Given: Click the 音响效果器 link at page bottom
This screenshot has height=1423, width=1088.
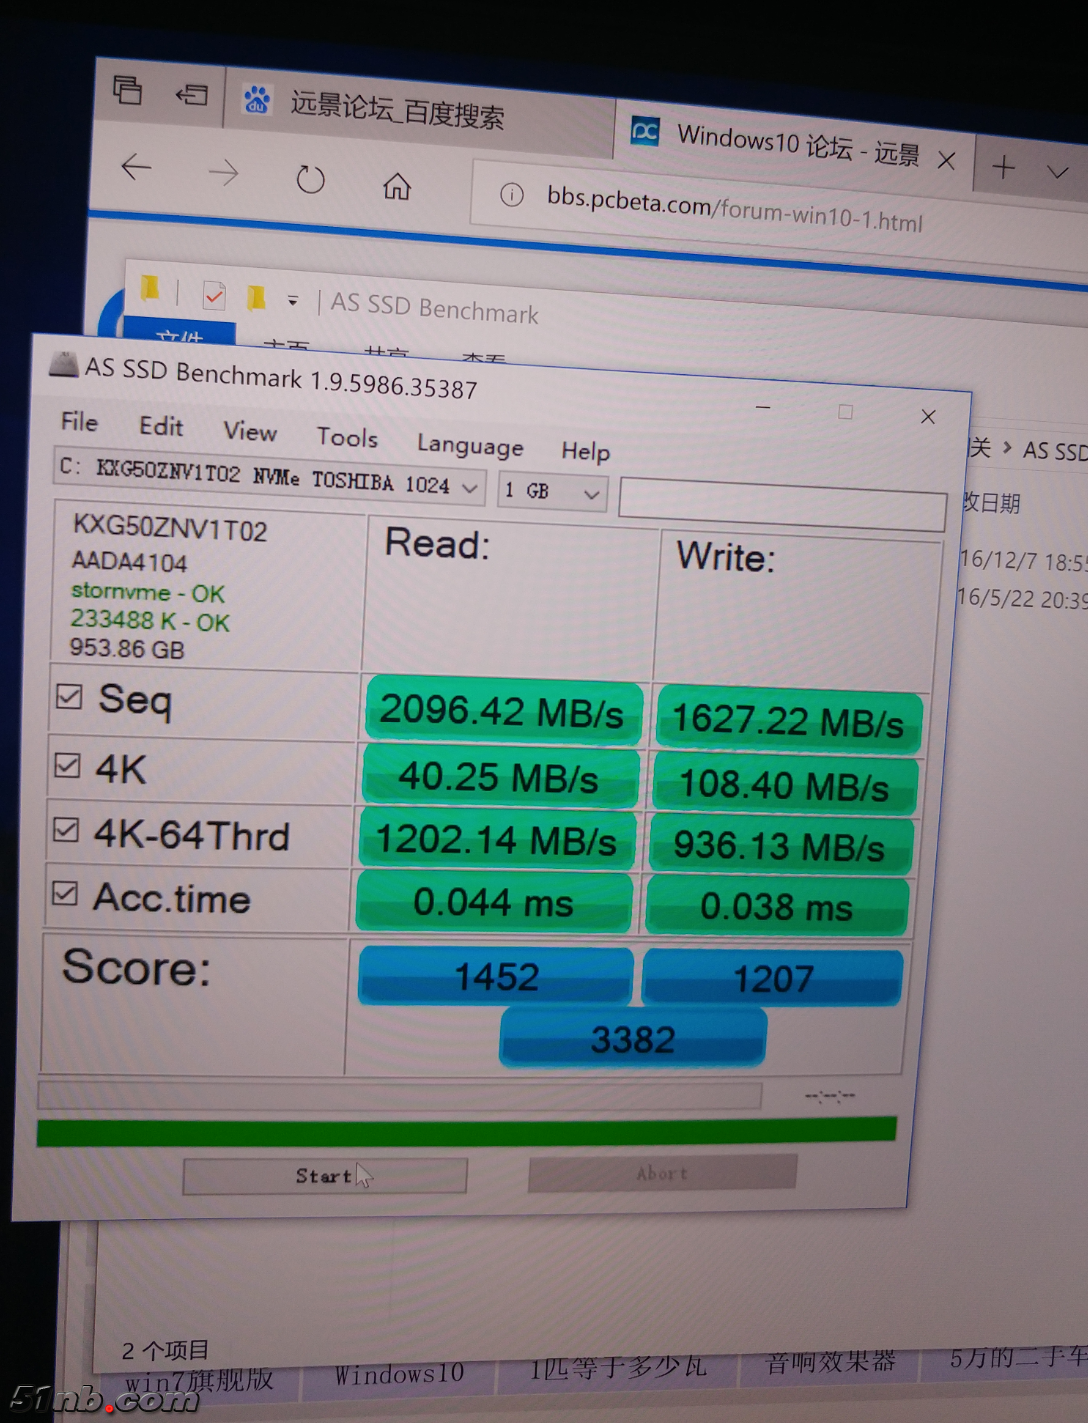Looking at the screenshot, I should point(830,1362).
